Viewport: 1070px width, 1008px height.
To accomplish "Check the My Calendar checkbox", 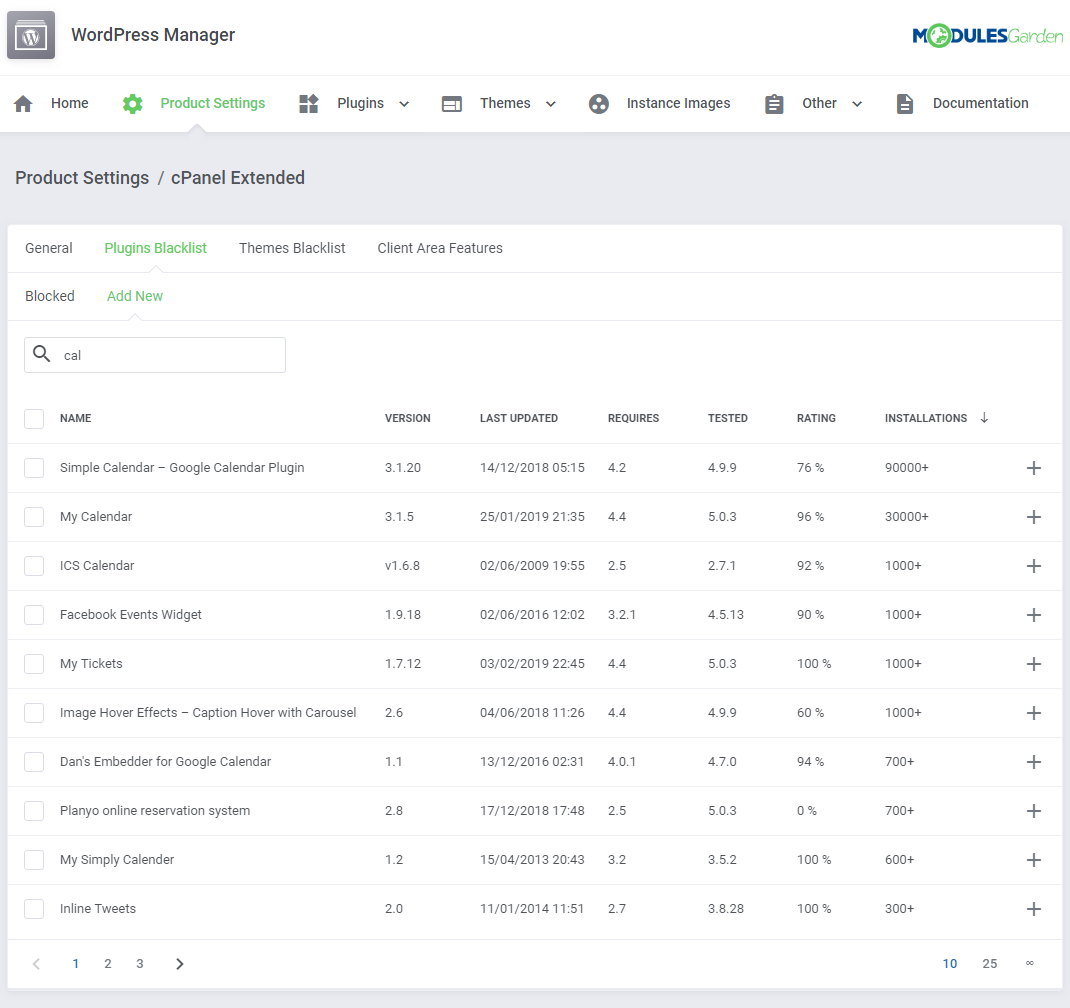I will coord(34,517).
